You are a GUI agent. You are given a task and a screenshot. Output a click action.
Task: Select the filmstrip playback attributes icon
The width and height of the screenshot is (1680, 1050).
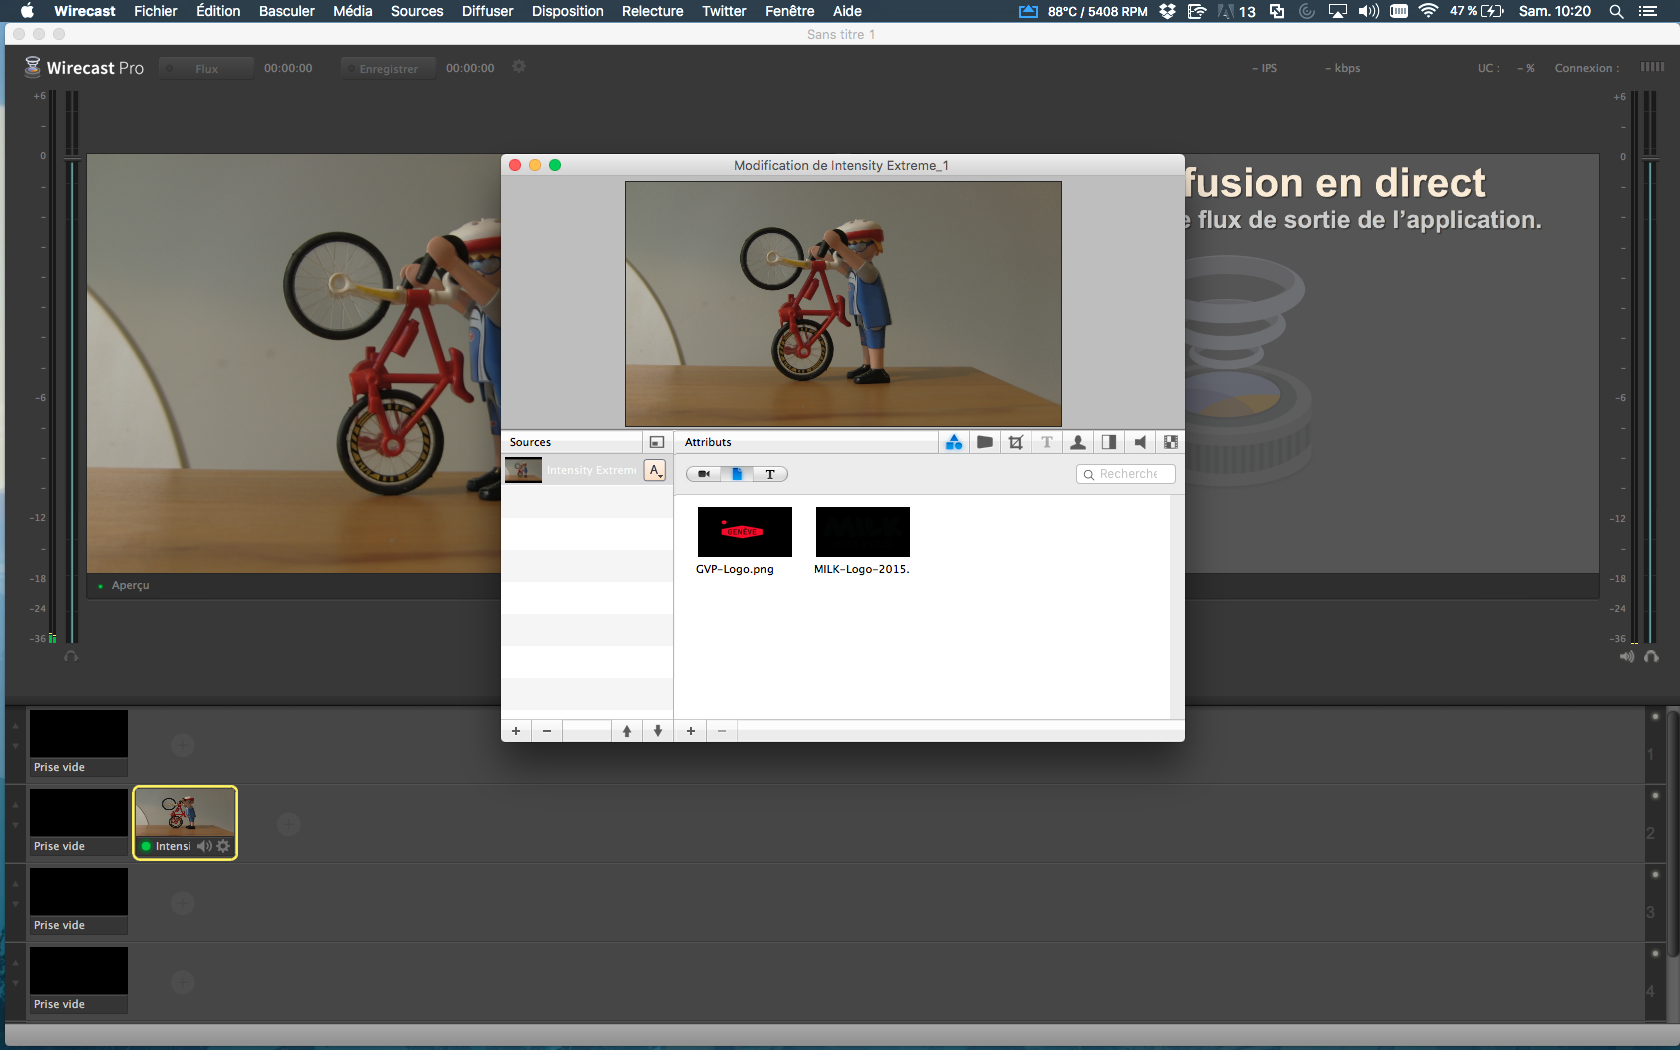click(1171, 442)
